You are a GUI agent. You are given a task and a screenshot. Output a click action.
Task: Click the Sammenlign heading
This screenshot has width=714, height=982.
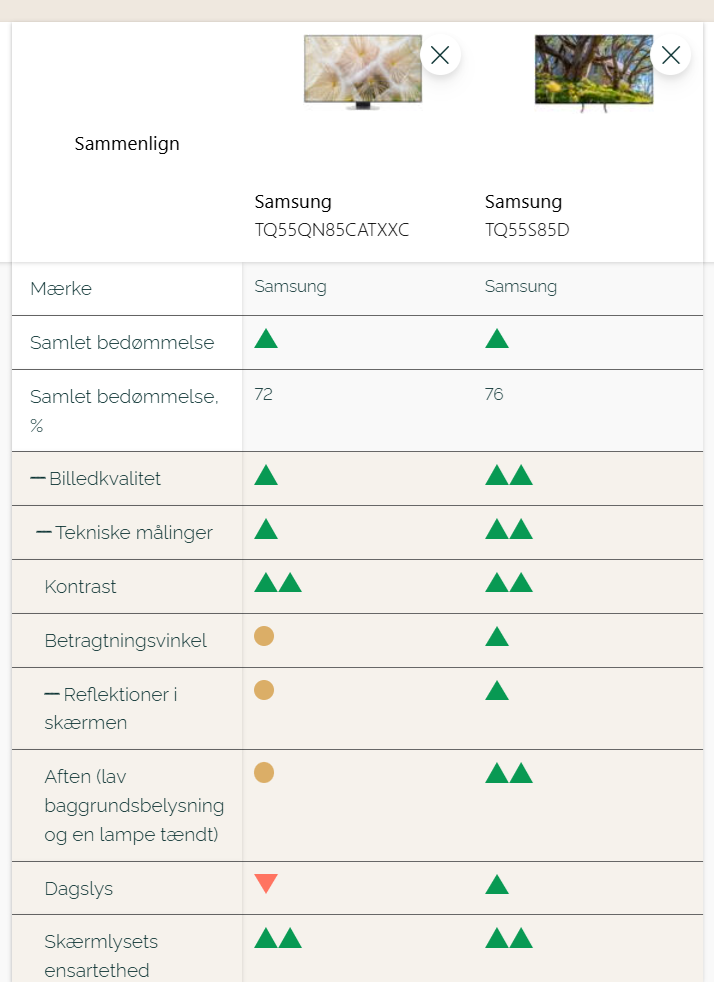127,143
